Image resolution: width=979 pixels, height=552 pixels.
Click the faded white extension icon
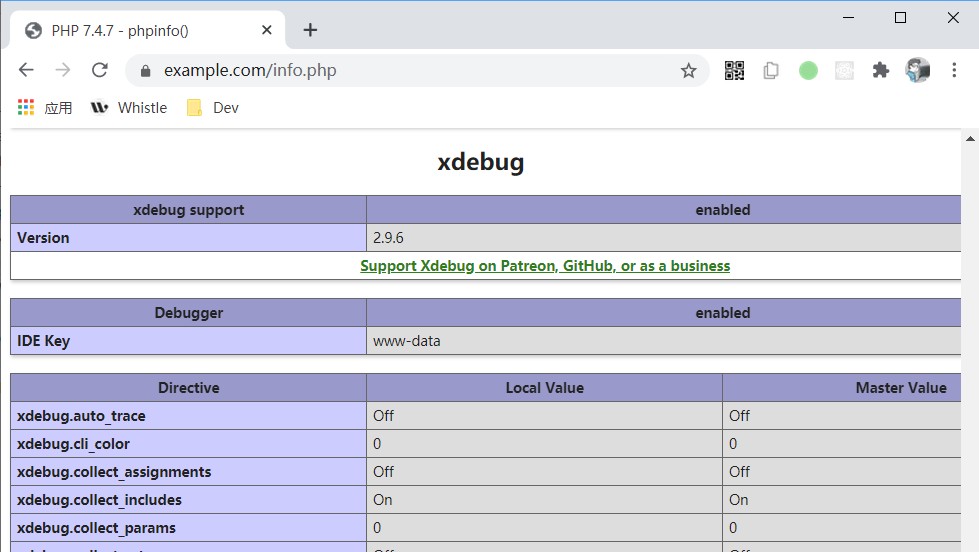point(844,71)
